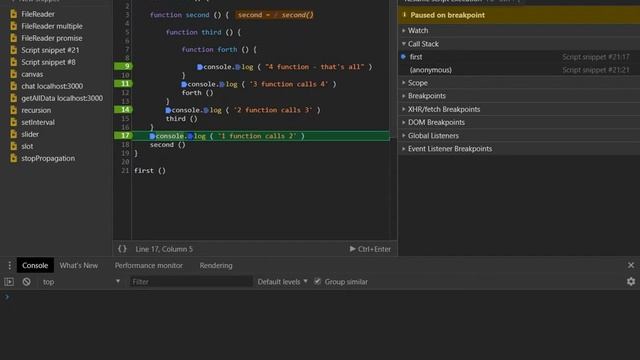This screenshot has width=640, height=360.
Task: Open the canvas snippet
Action: tap(32, 74)
